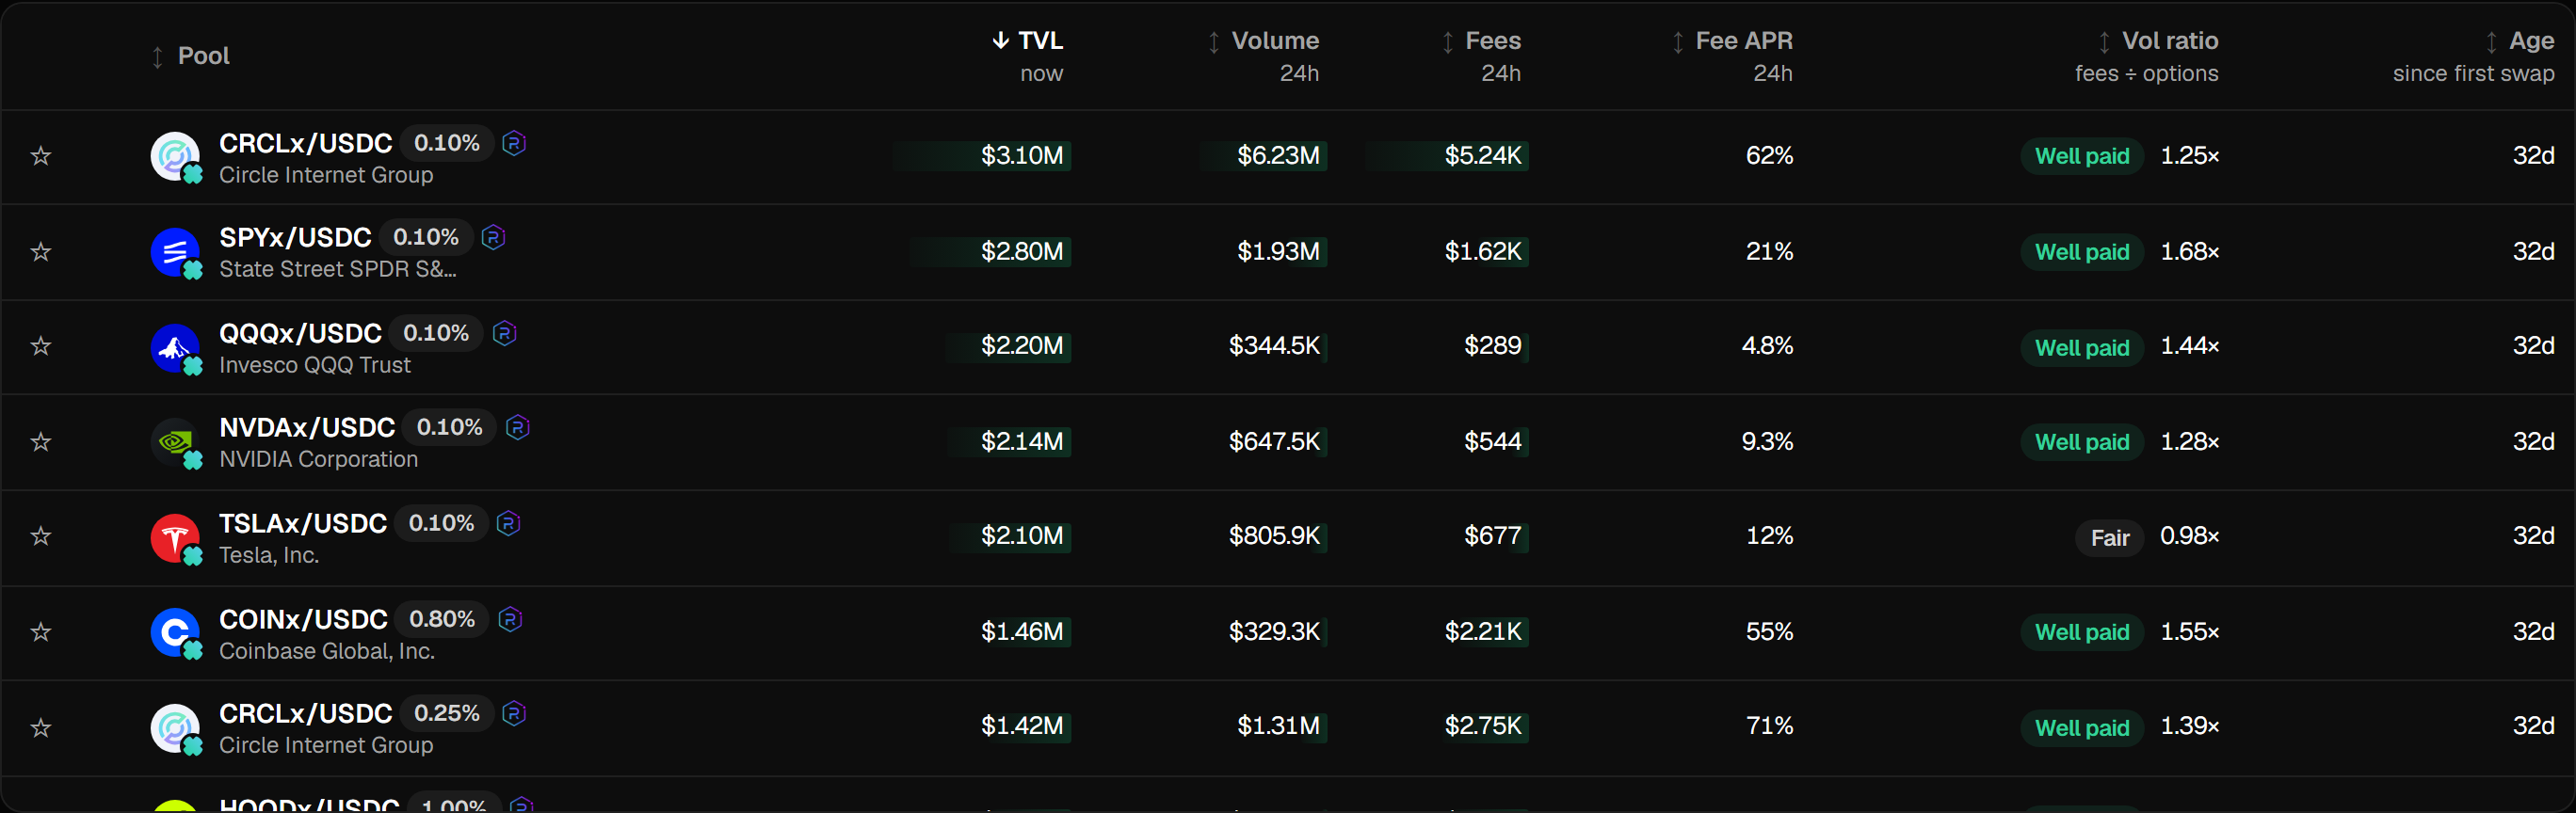Click the Well paid badge on SPYx row
The image size is (2576, 813).
point(2082,252)
